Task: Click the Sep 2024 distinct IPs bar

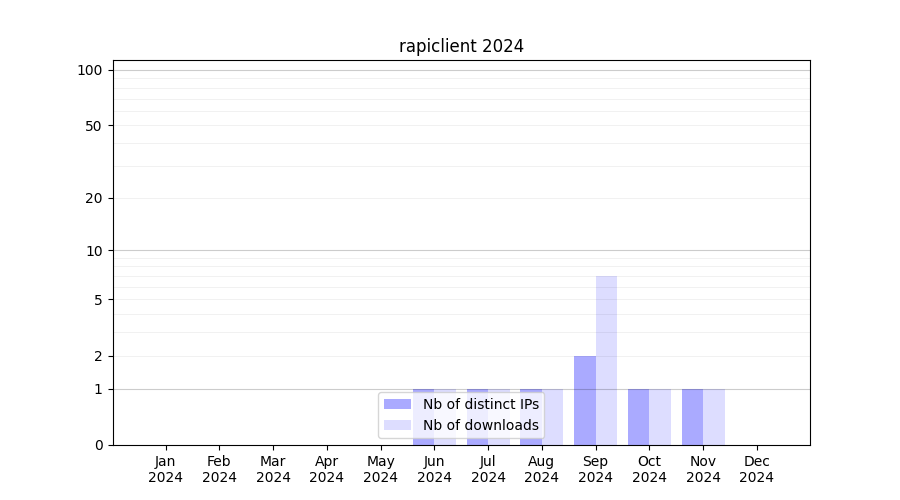Action: (585, 400)
